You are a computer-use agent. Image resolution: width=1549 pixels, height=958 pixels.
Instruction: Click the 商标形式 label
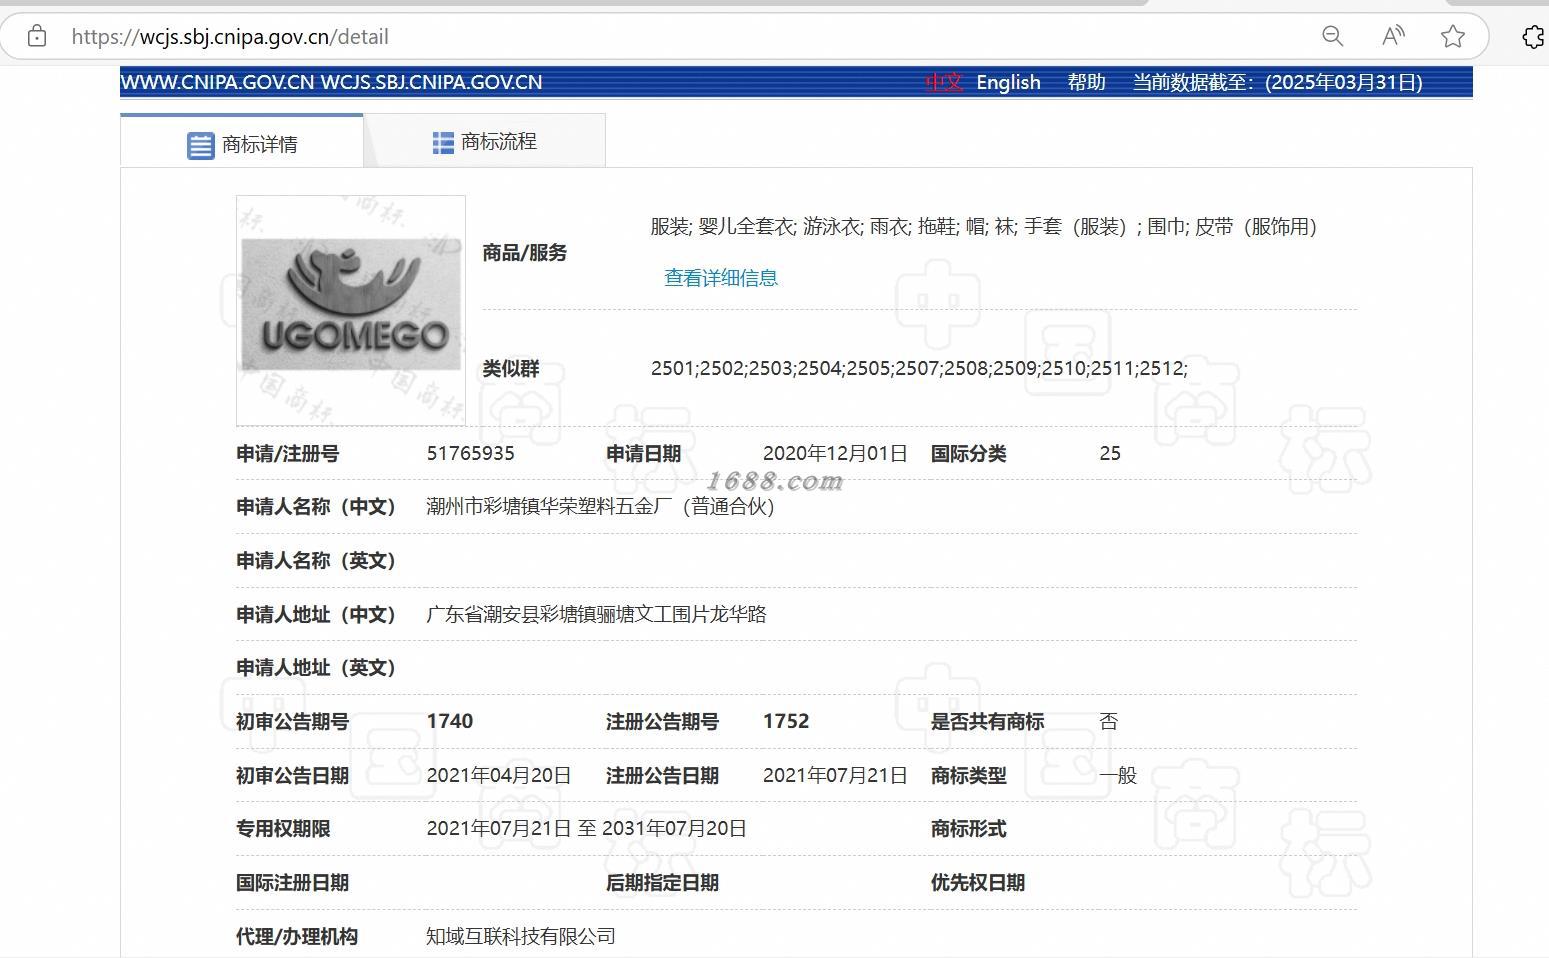coord(969,828)
